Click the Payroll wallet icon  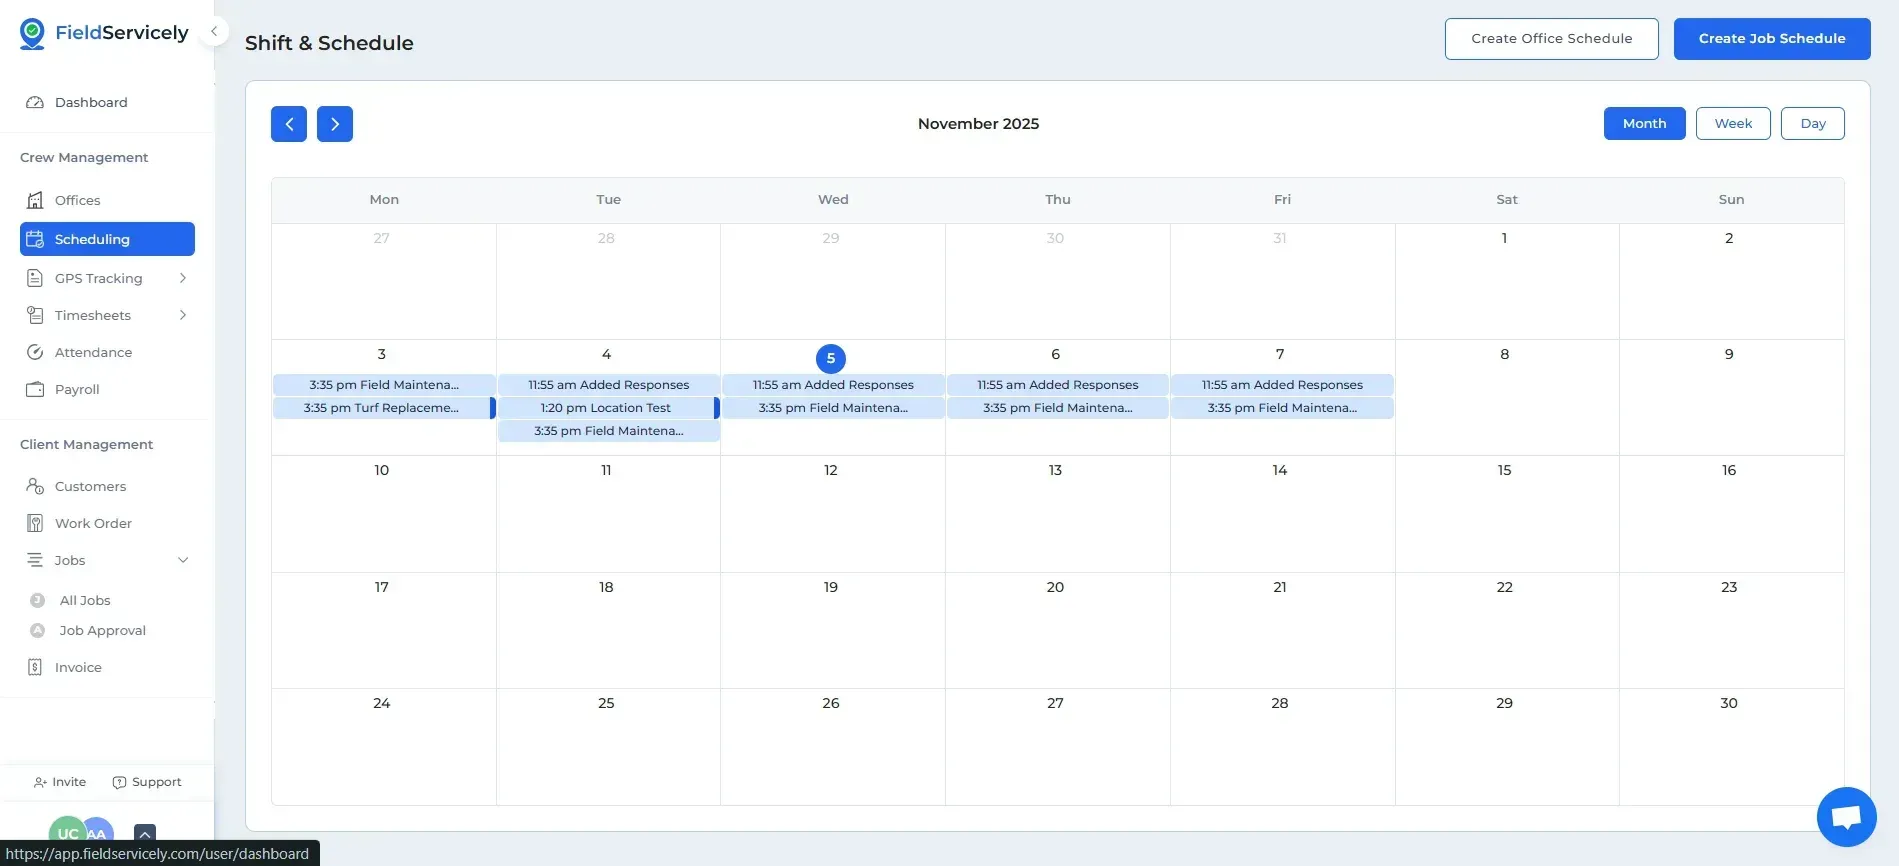point(35,389)
